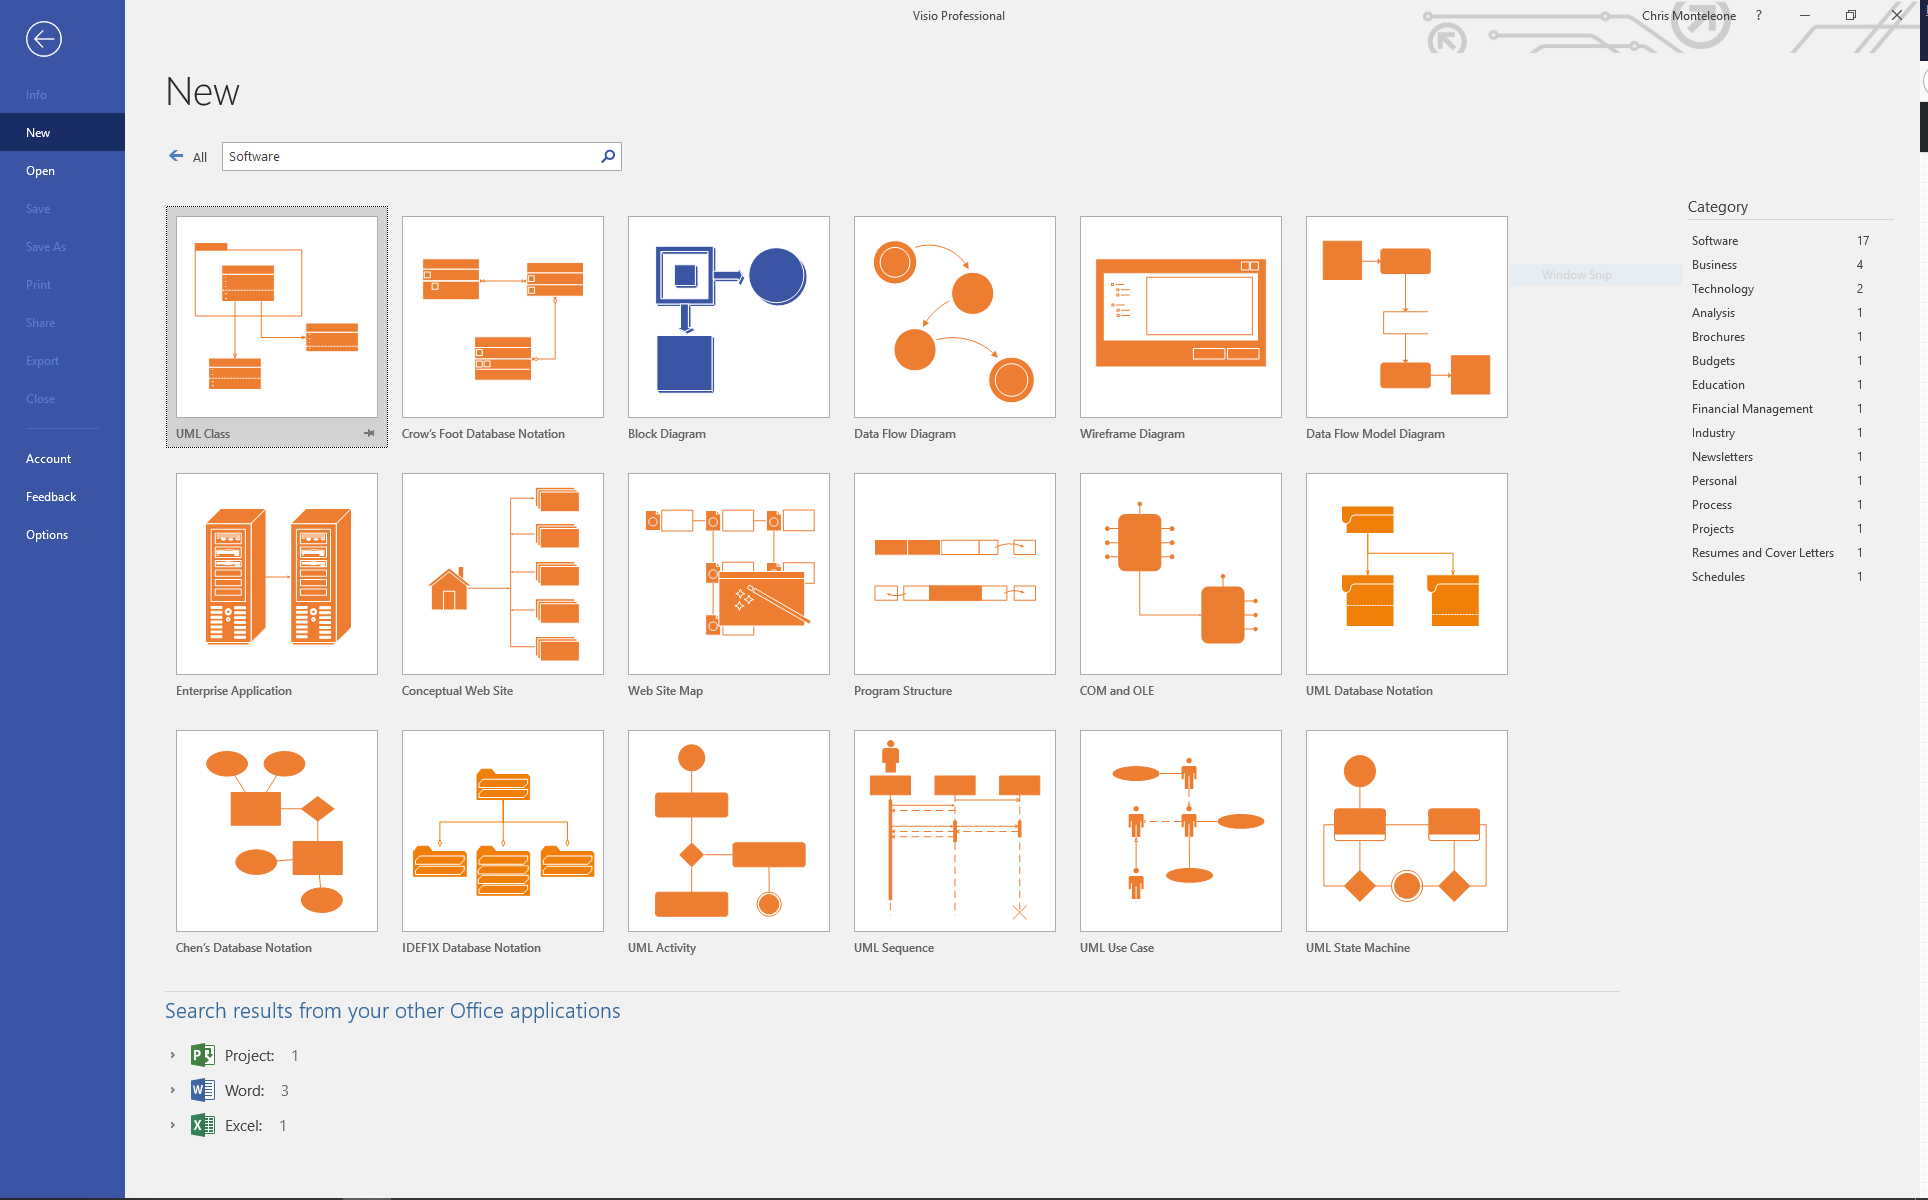Filter by the Technology category
Viewport: 1928px width, 1200px height.
pyautogui.click(x=1722, y=289)
